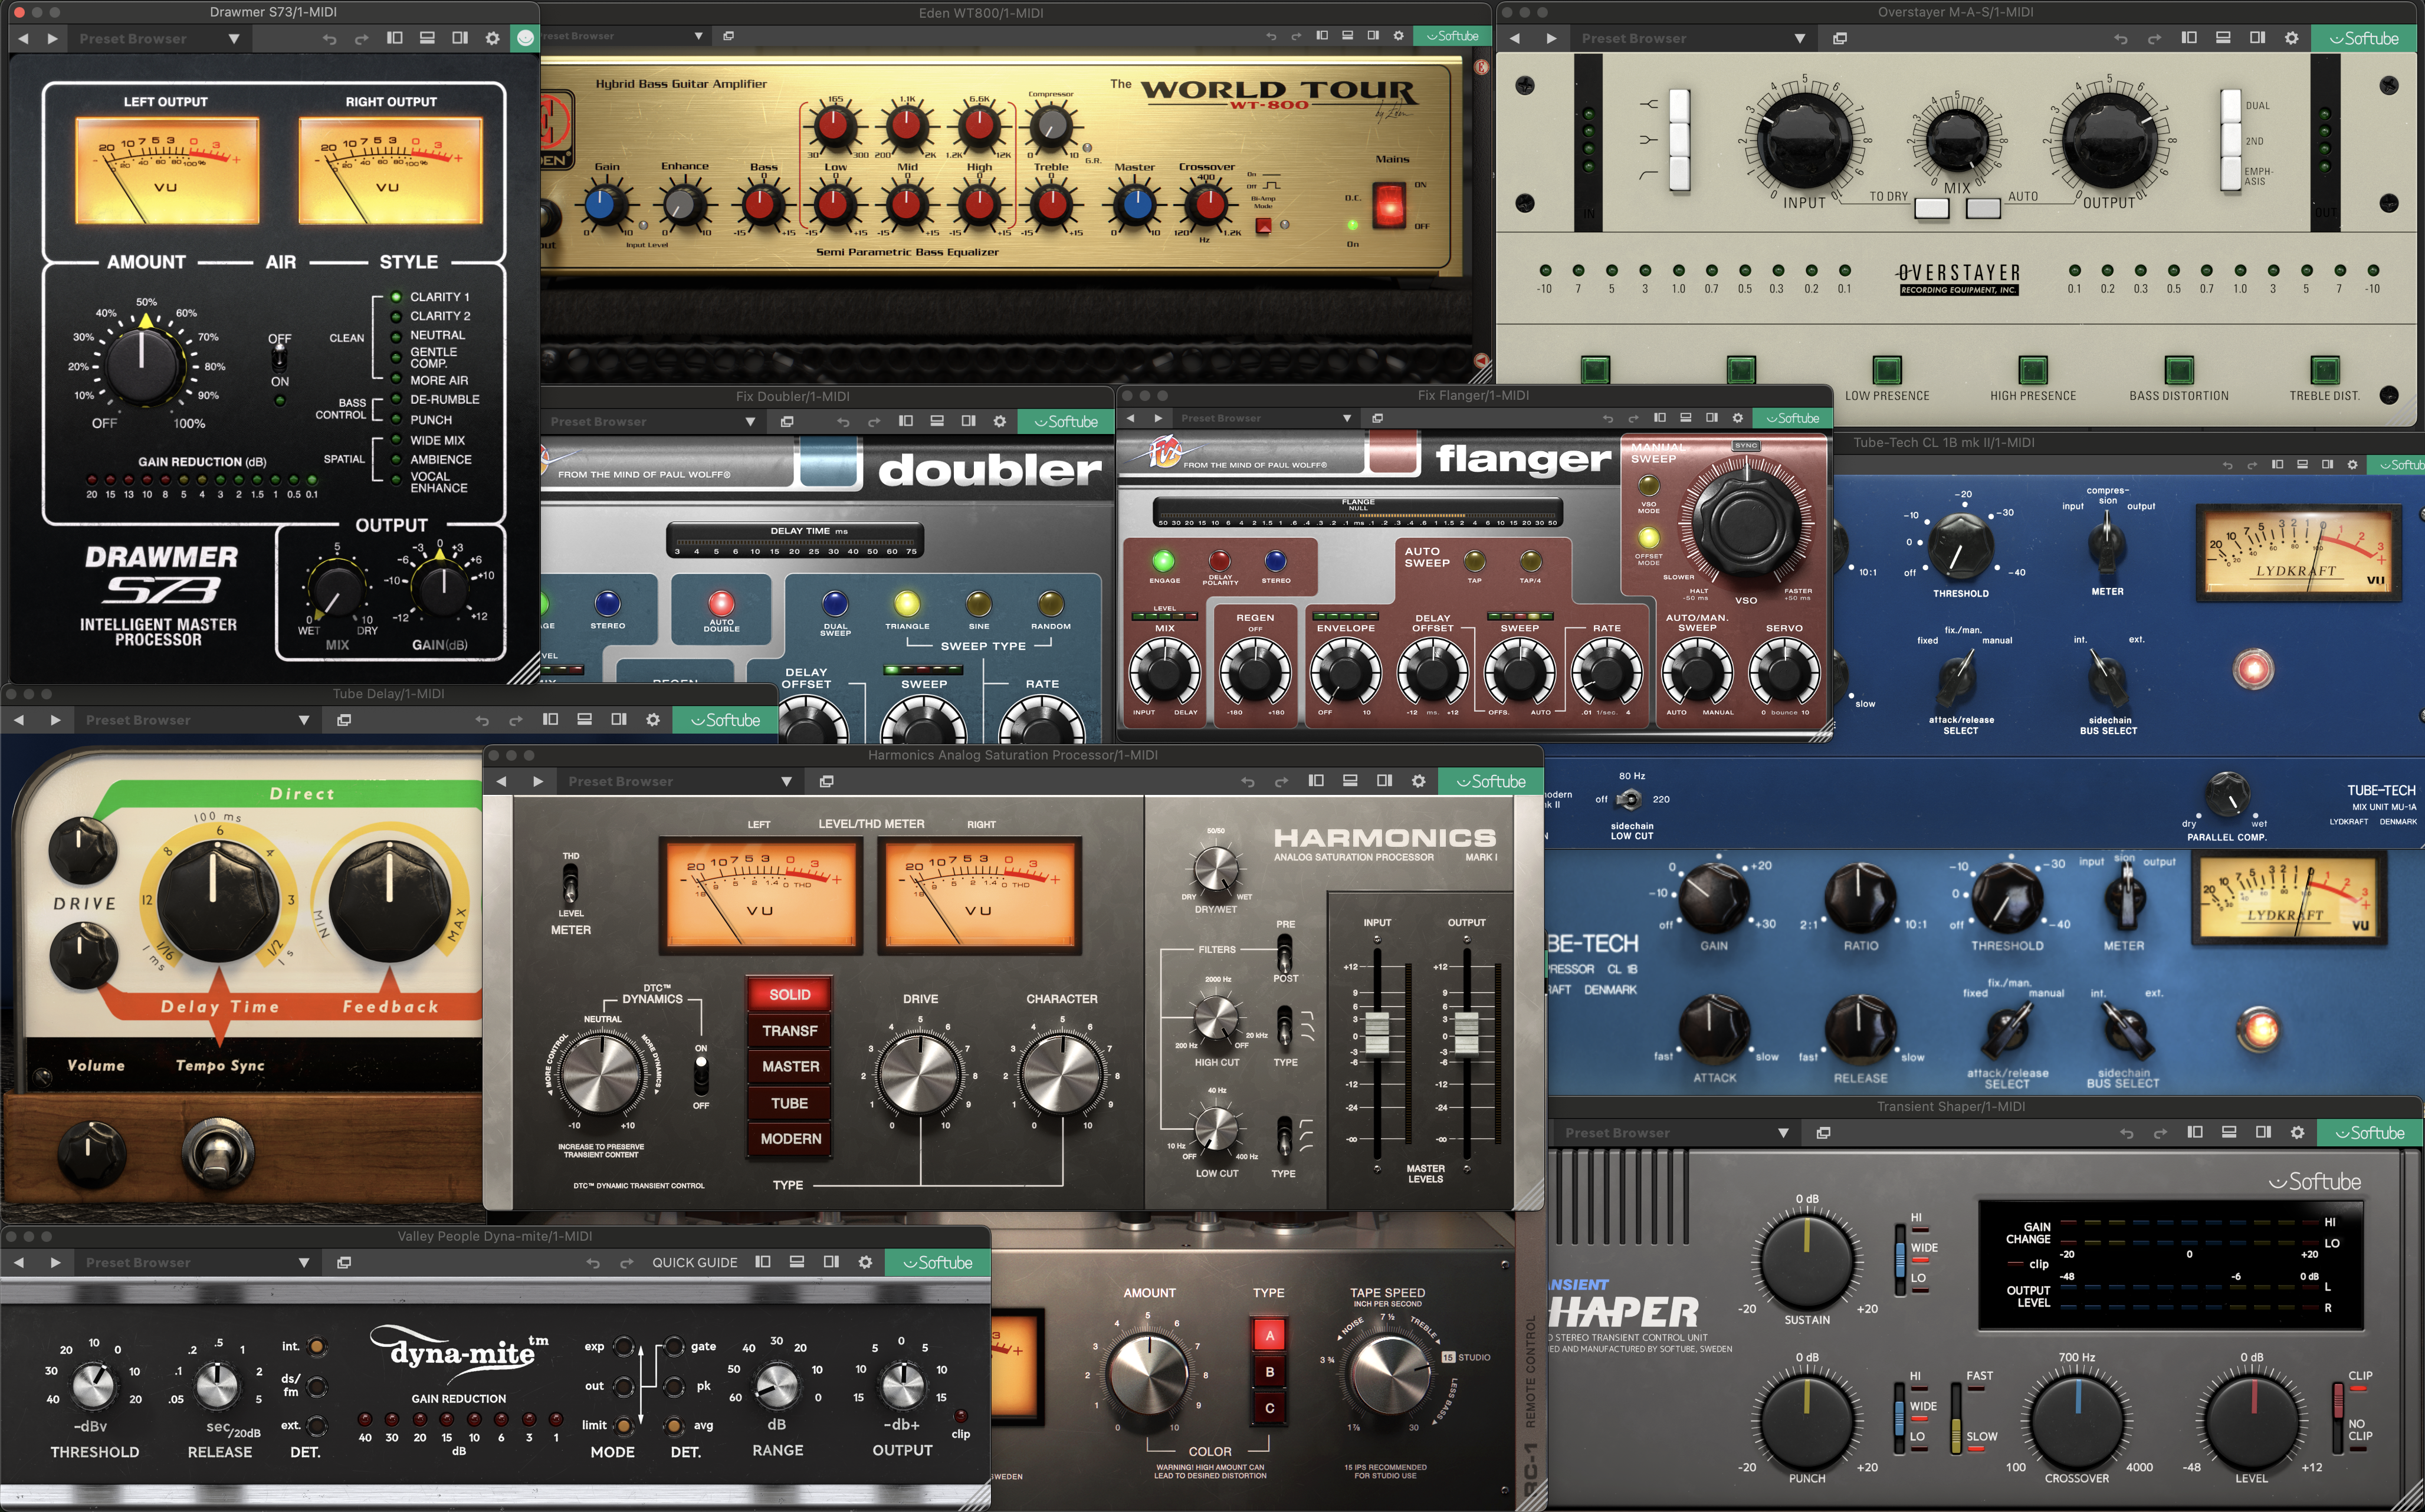
Task: Click undo arrow in Dyna-mite toolbar
Action: (x=593, y=1262)
